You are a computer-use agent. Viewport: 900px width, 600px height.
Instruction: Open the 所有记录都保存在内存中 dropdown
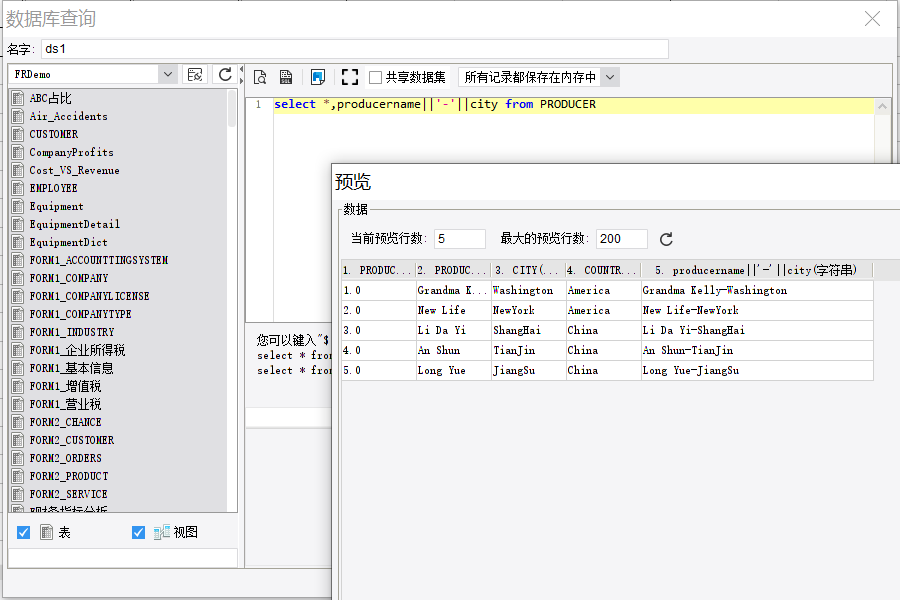[610, 77]
